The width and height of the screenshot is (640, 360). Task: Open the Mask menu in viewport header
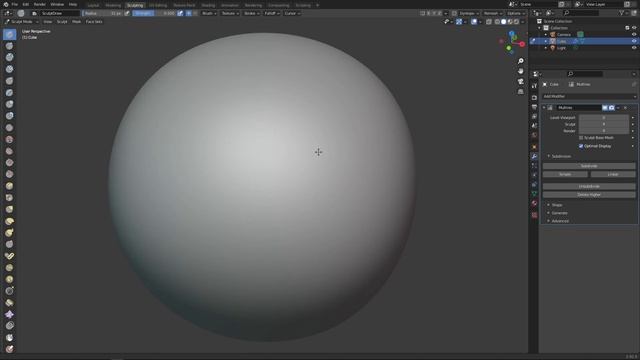coord(76,22)
